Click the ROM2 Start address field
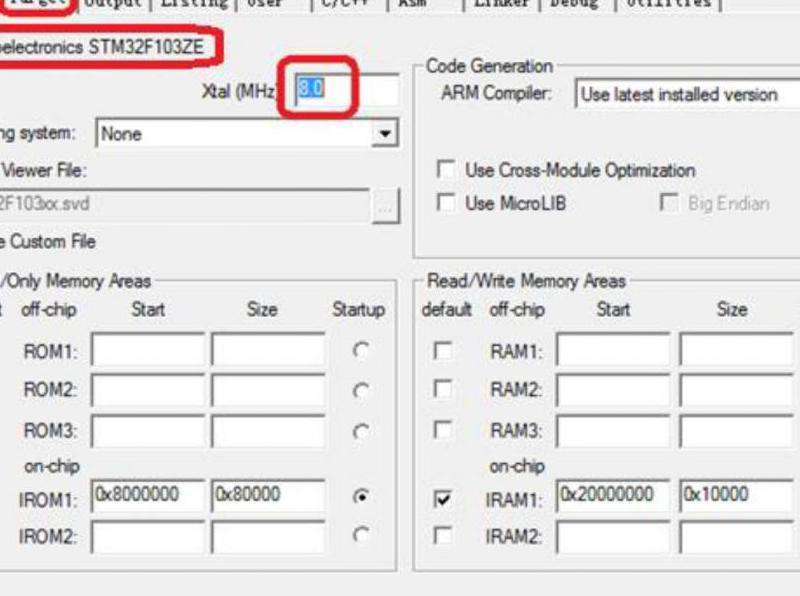 (x=148, y=390)
